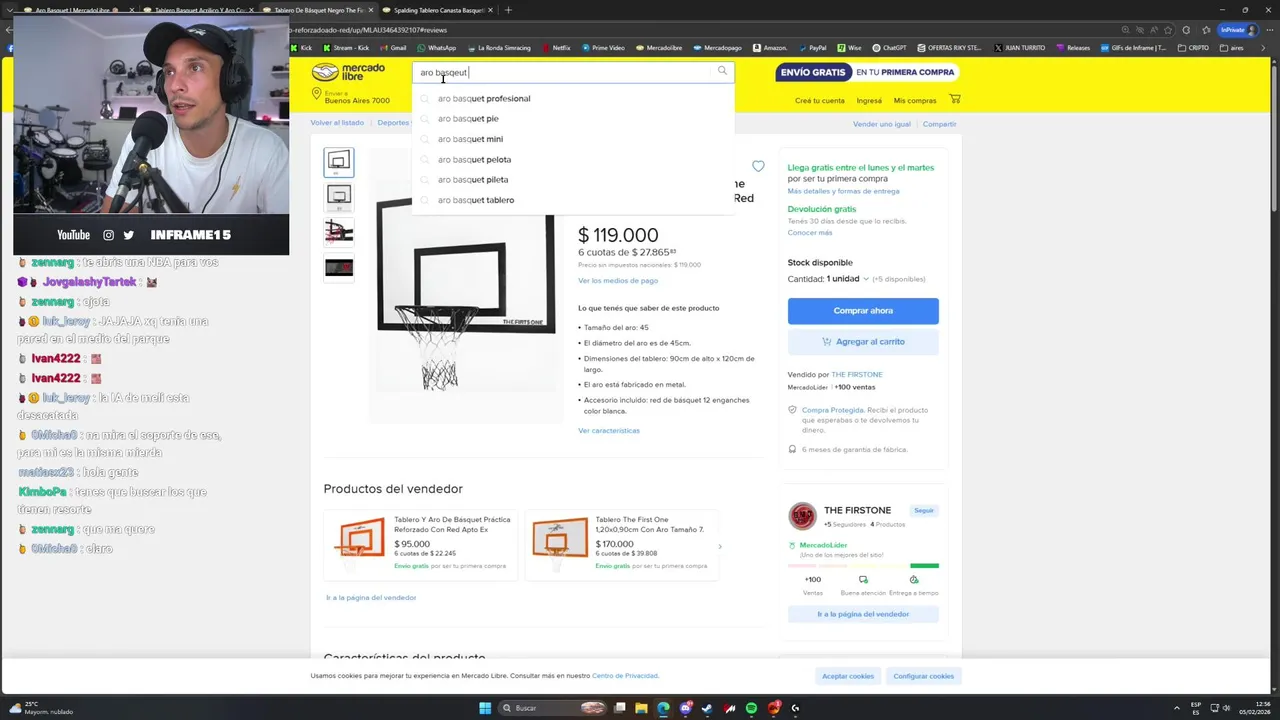Select the first product thumbnail image
This screenshot has height=720, width=1280.
click(x=339, y=162)
